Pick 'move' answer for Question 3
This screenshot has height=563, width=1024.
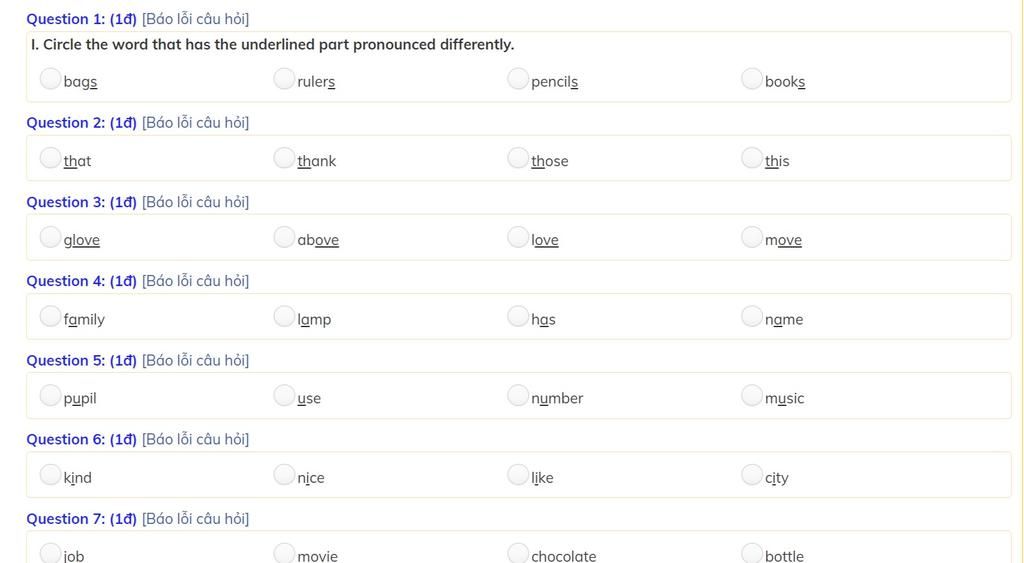752,237
